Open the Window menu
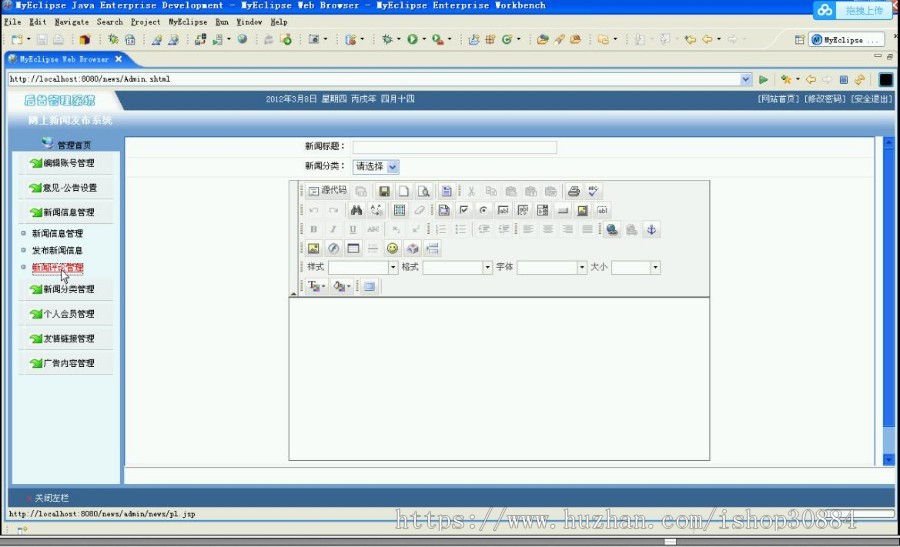900x547 pixels. [x=249, y=22]
